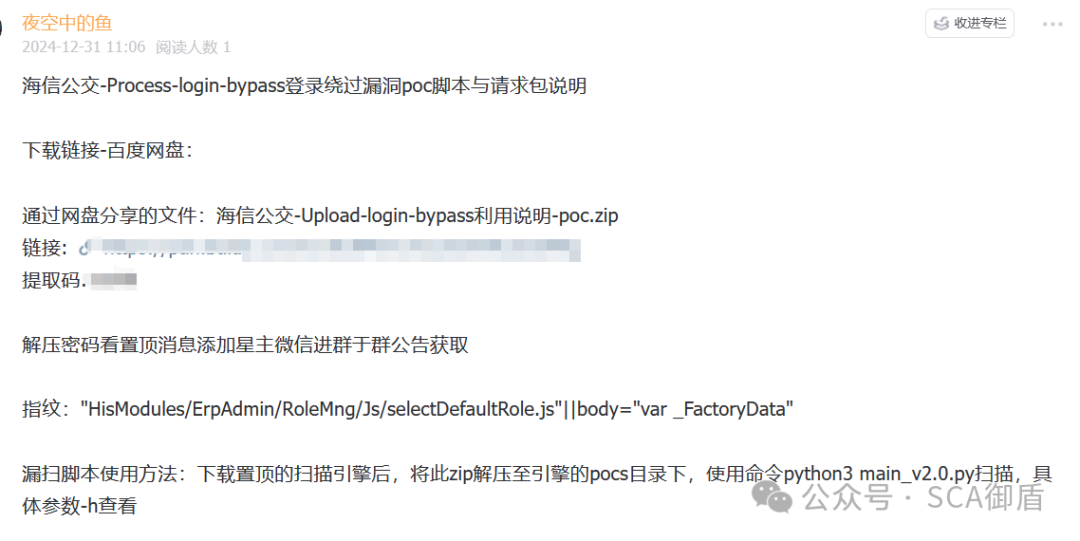Screen dimensions: 1080x541
Task: Click the post title mentioning Process-login-bypass
Action: pos(304,86)
